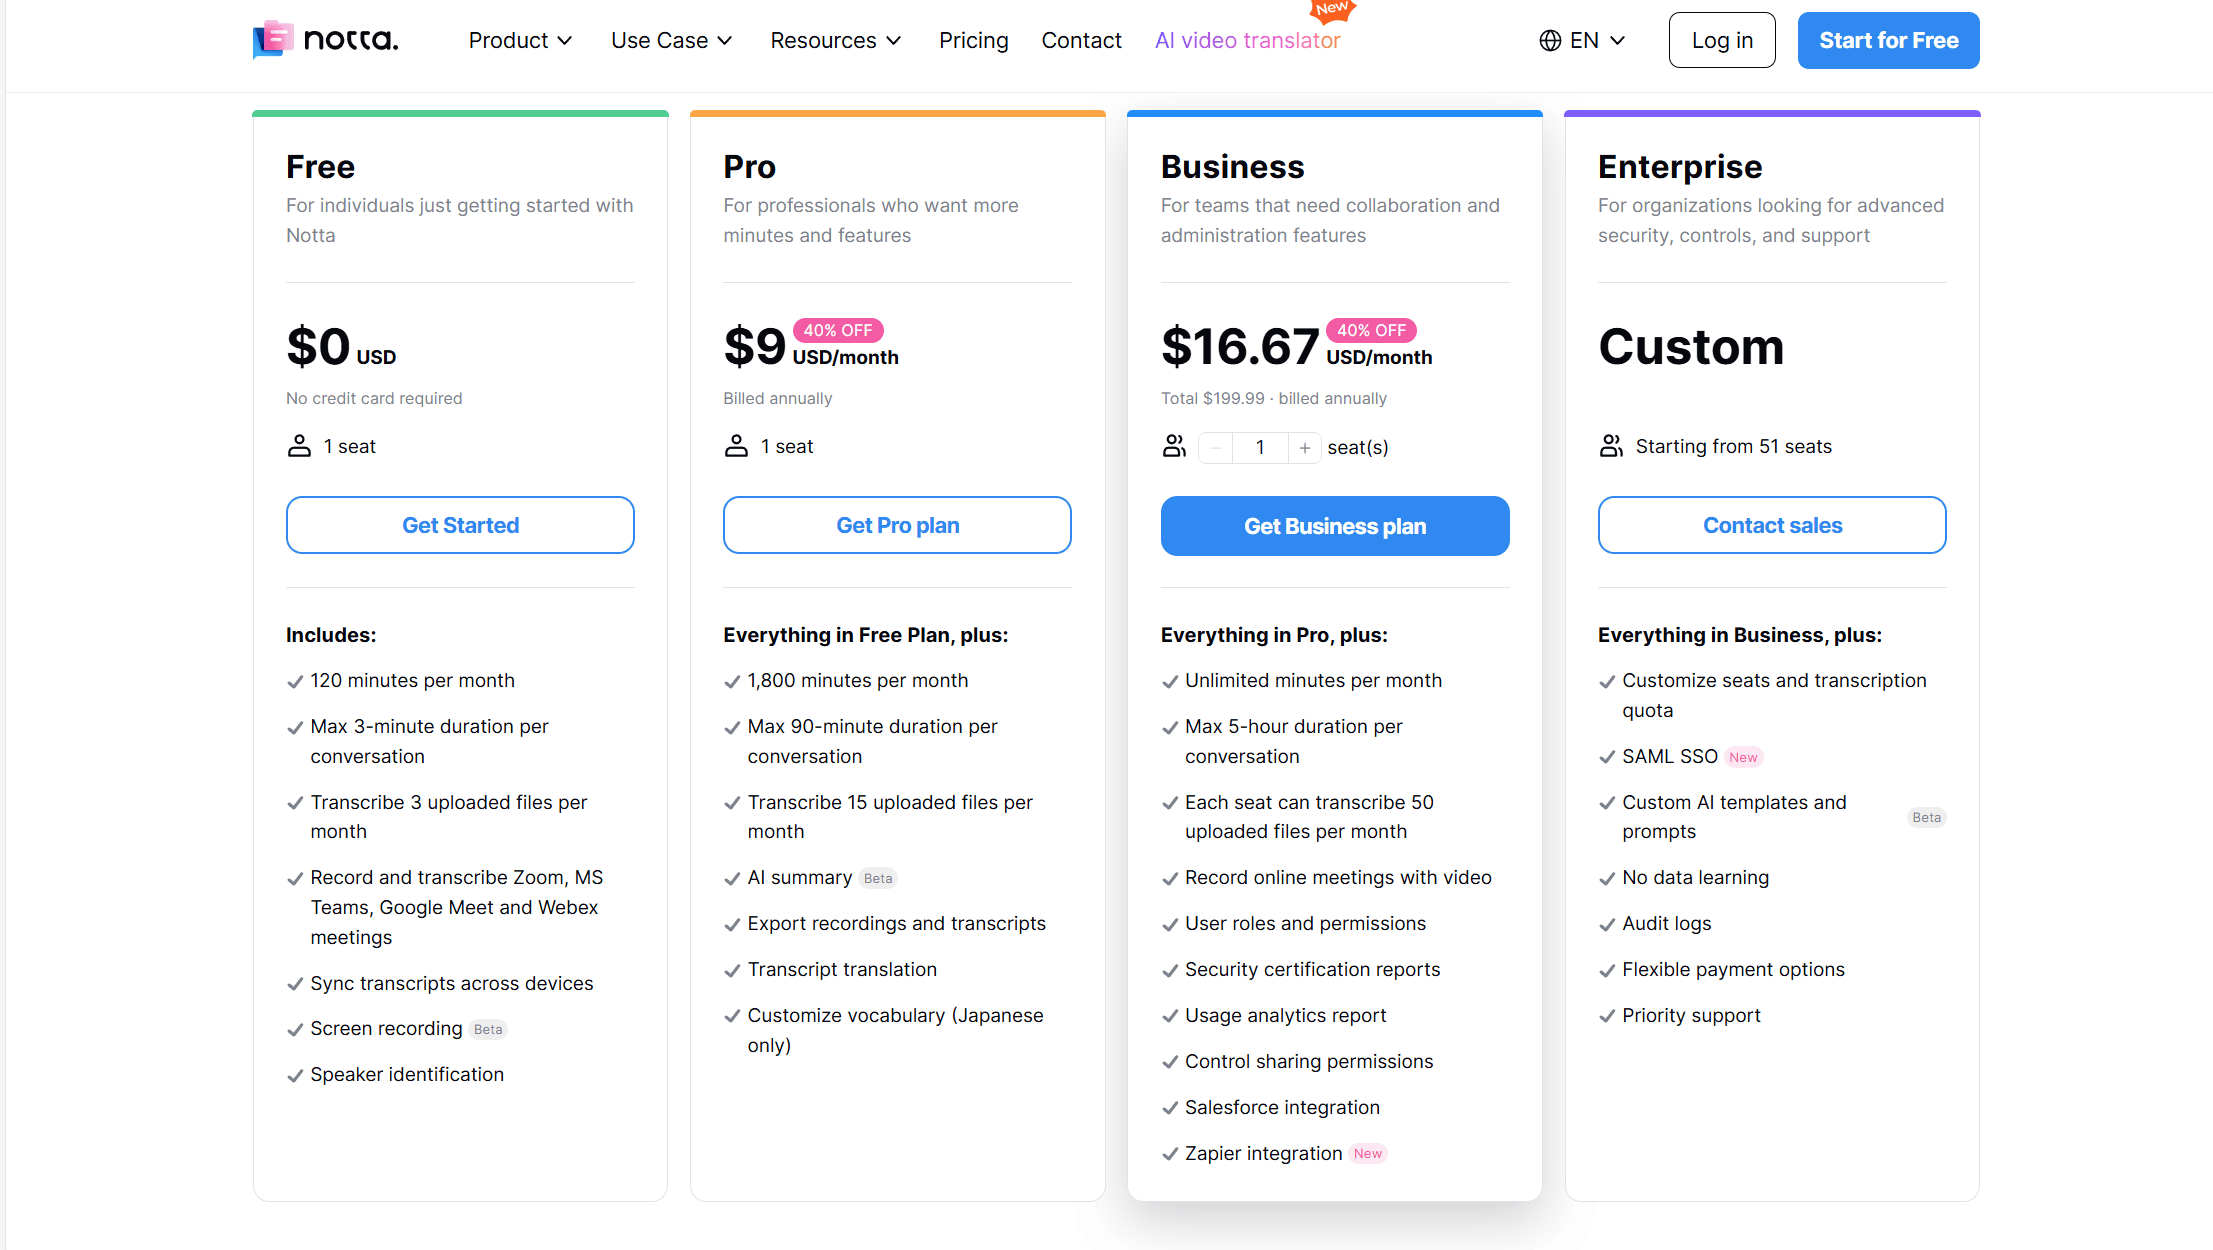The image size is (2213, 1250).
Task: Open the EN language selector
Action: tap(1583, 40)
